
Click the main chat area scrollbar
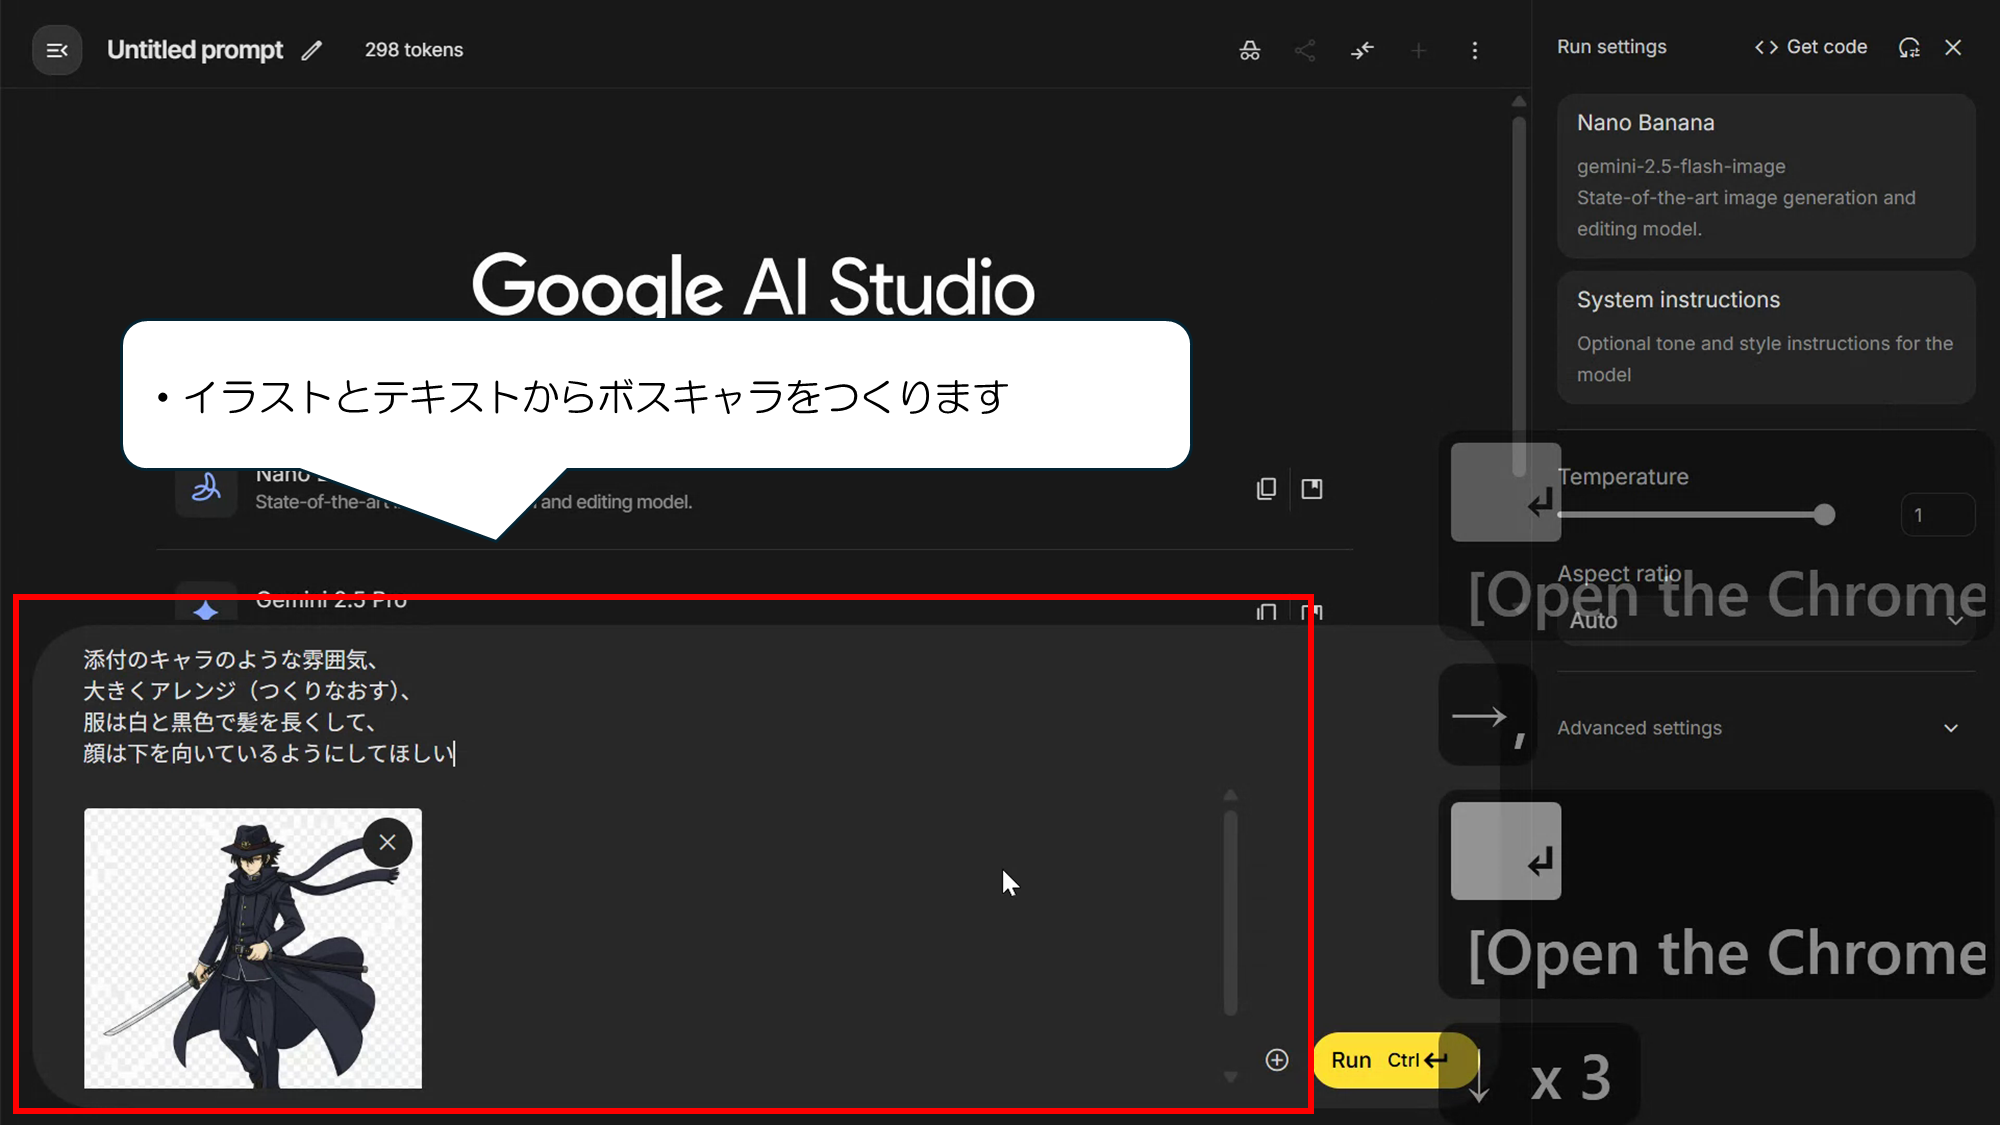[1519, 296]
